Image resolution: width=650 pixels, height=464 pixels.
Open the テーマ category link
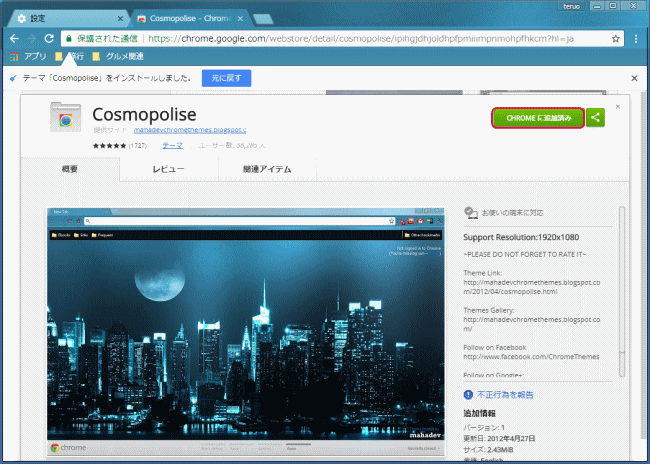point(172,145)
